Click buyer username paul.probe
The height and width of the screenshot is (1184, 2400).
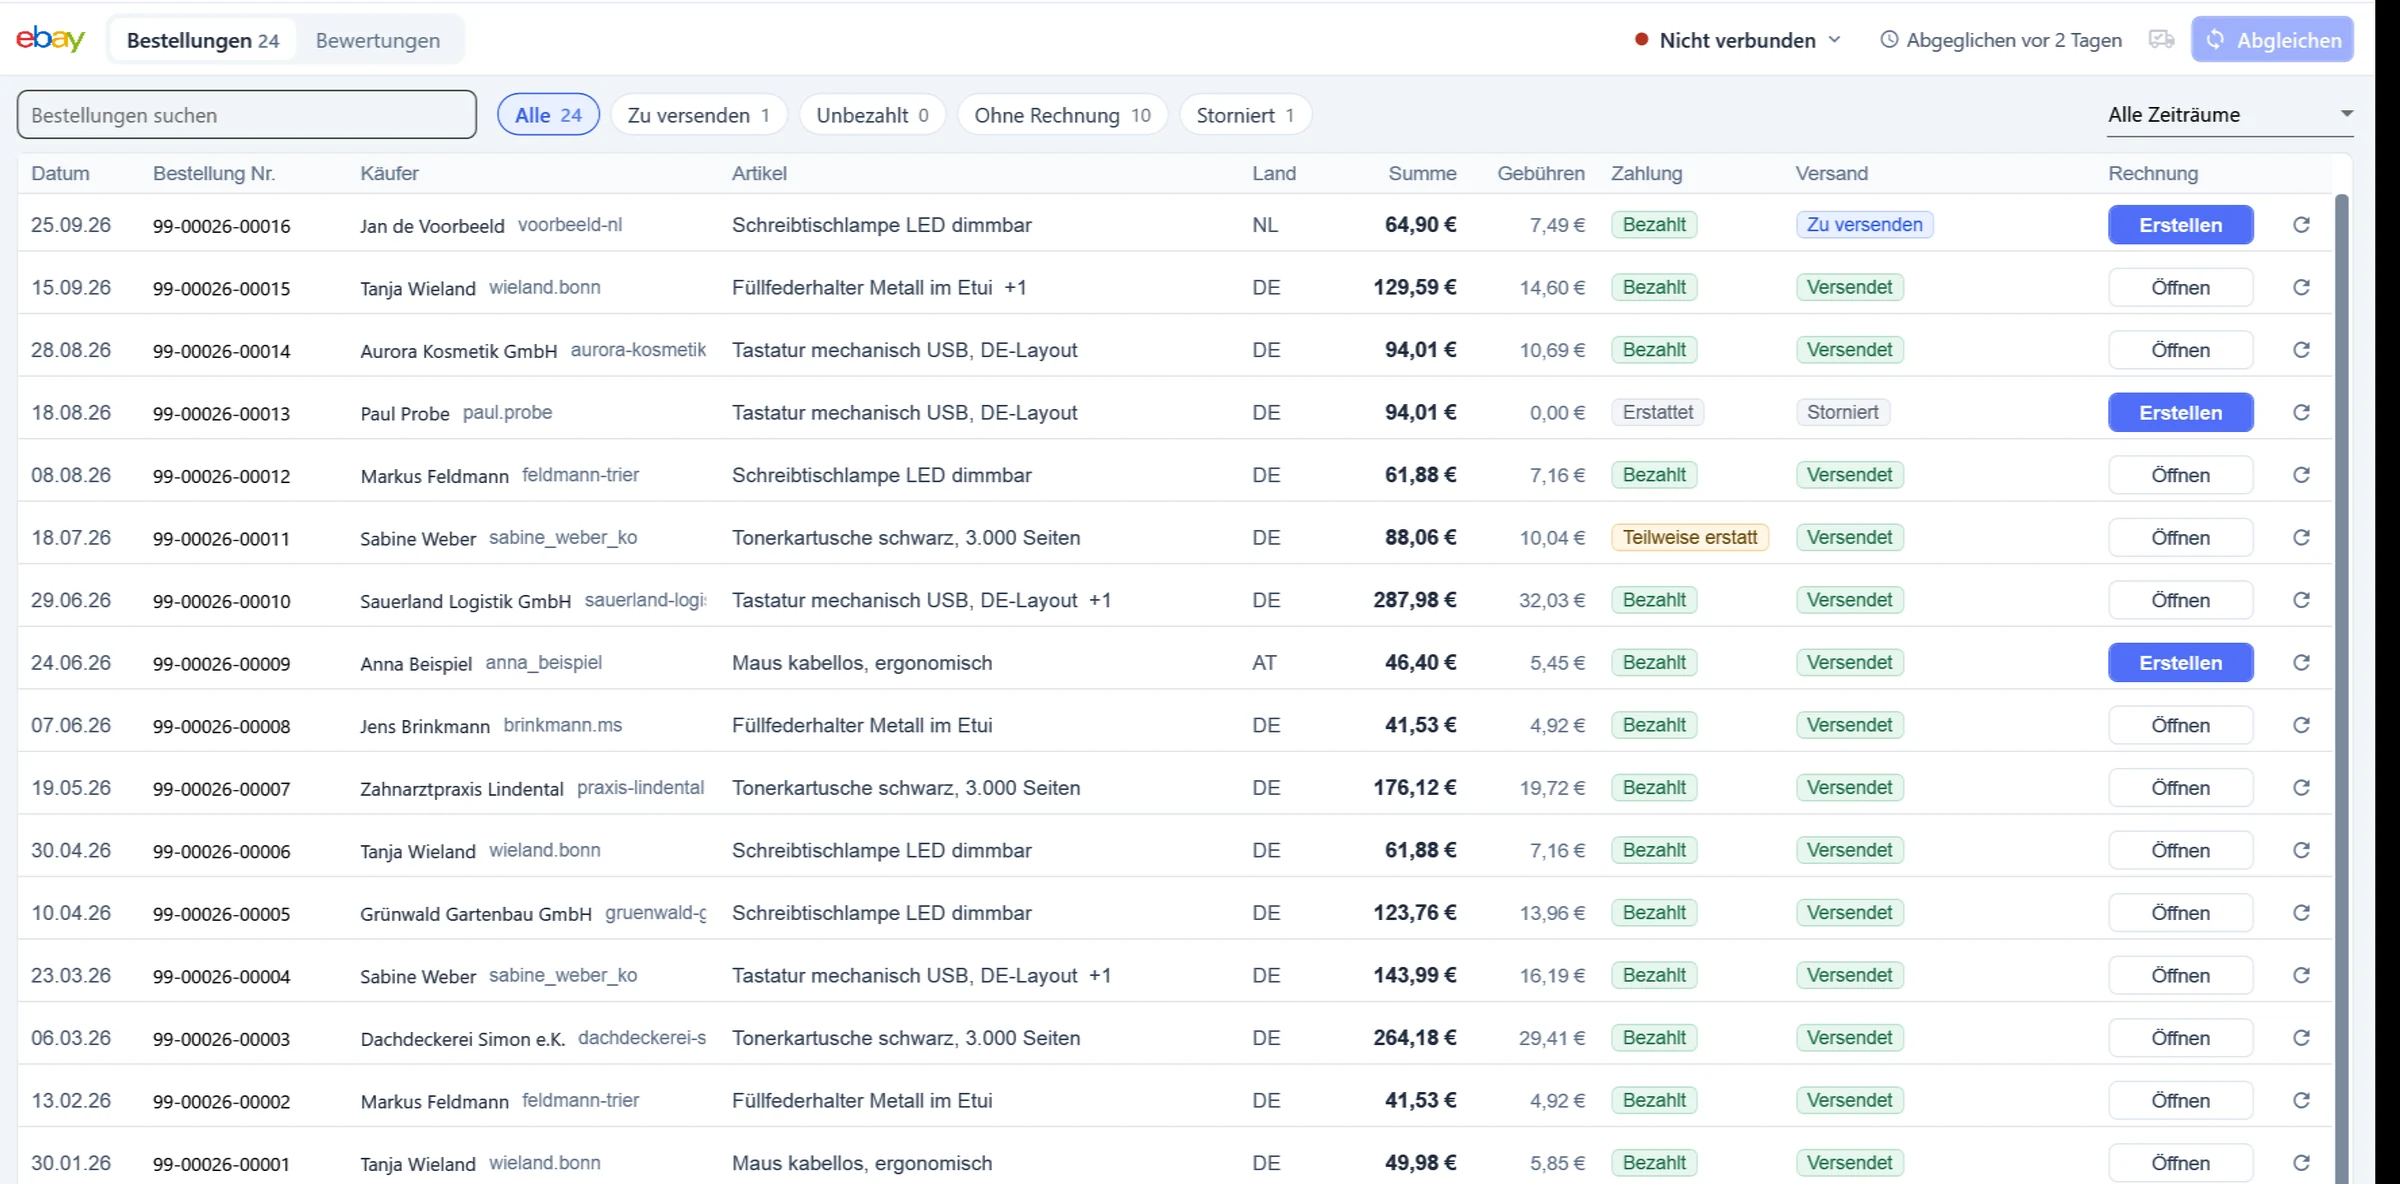click(507, 413)
